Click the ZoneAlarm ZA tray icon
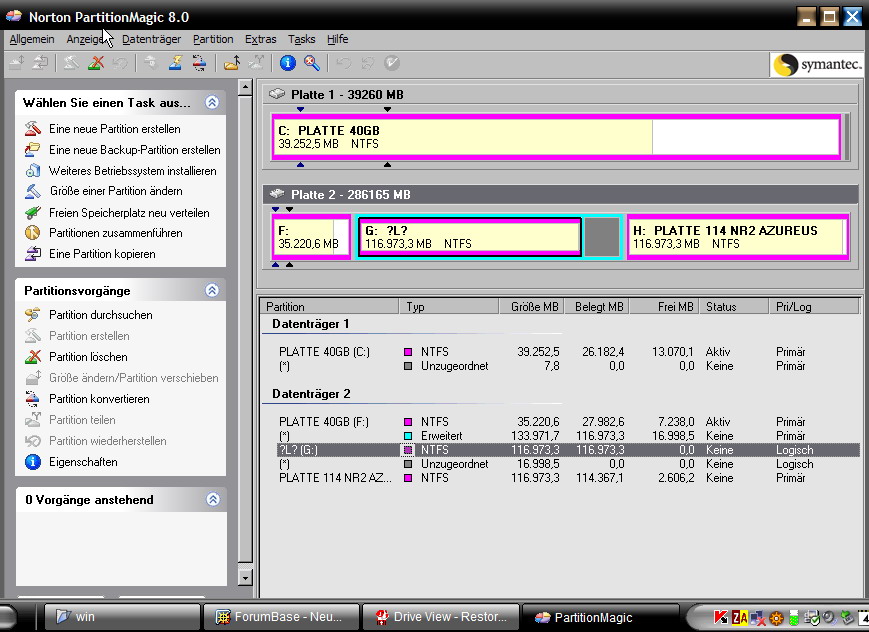Screen dimensions: 869x632 click(740, 617)
